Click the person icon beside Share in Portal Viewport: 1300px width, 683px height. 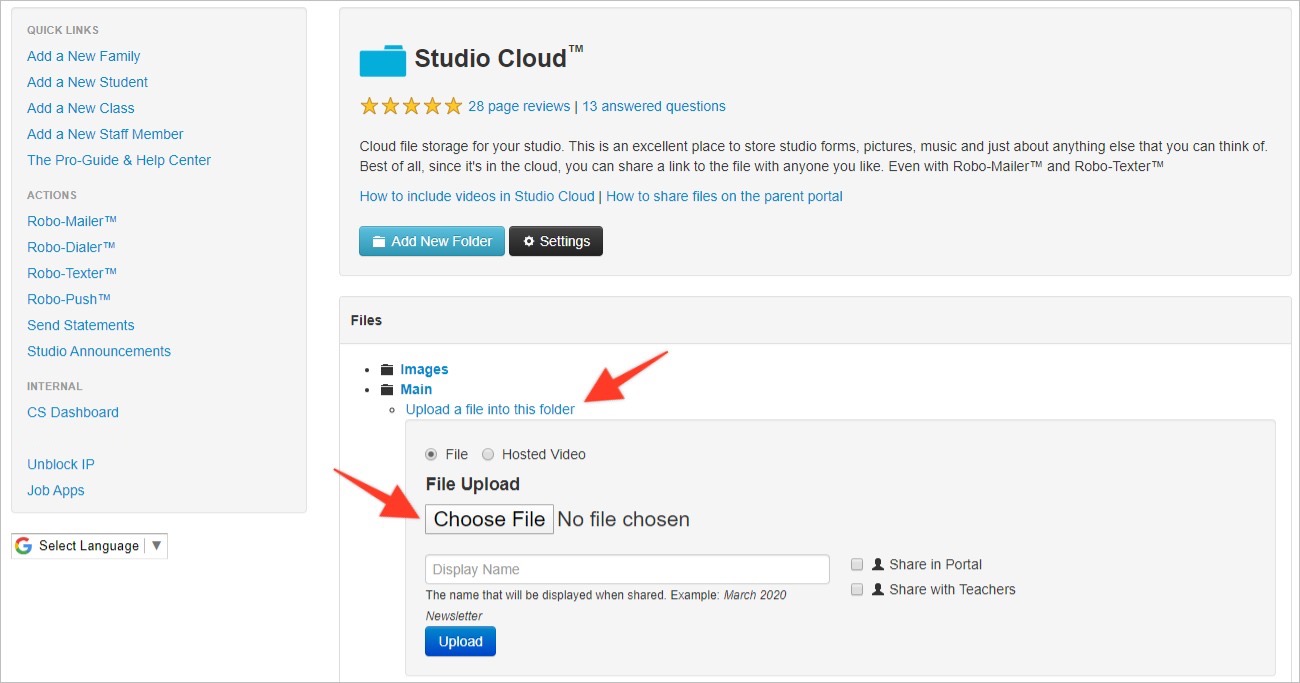(878, 565)
